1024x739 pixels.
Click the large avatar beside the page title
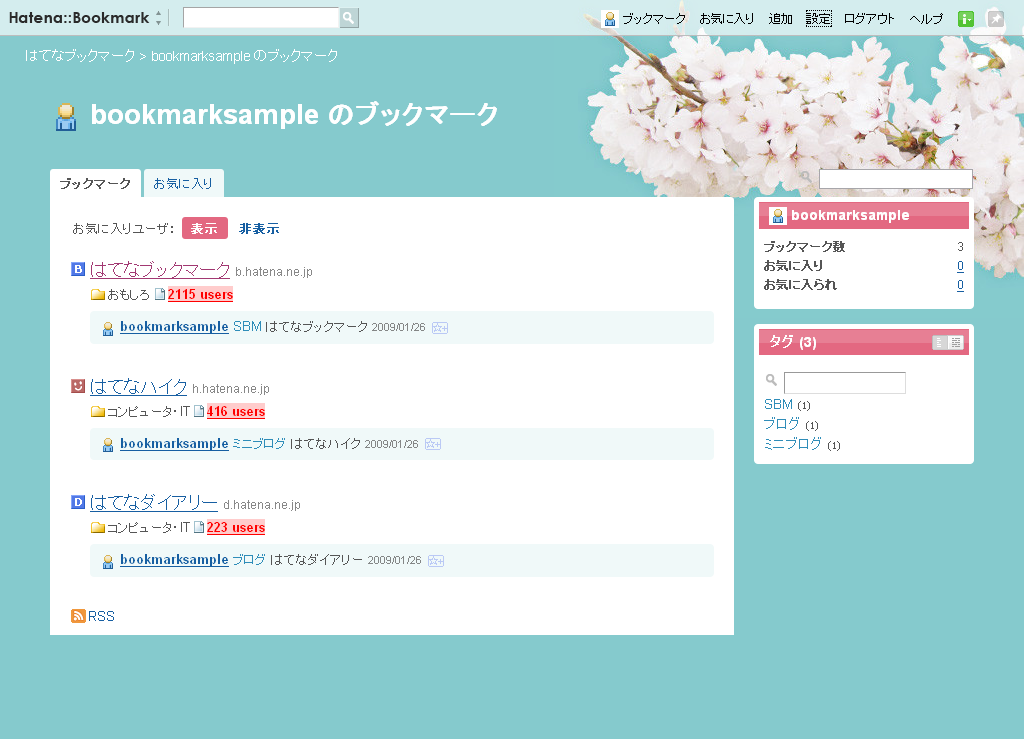(x=66, y=117)
